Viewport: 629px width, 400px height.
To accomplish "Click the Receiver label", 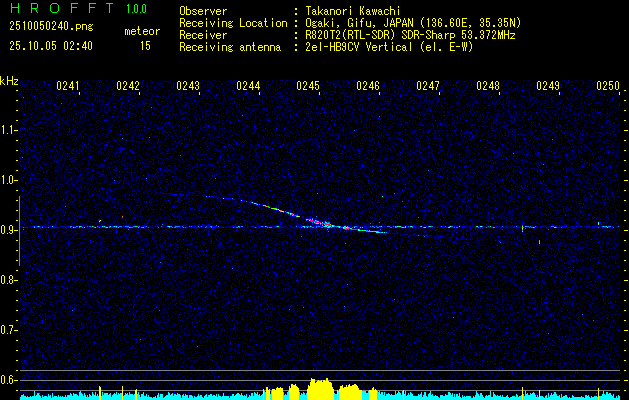I will point(203,35).
